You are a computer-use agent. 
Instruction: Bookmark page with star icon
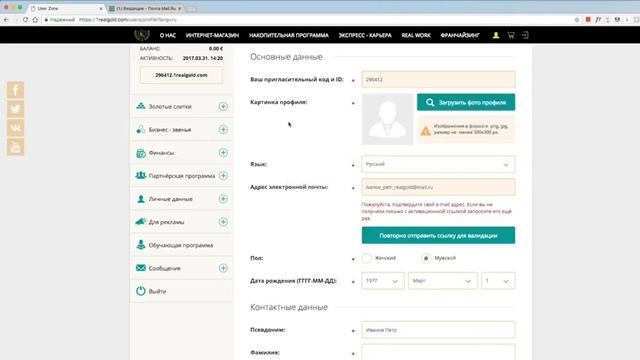click(577, 20)
